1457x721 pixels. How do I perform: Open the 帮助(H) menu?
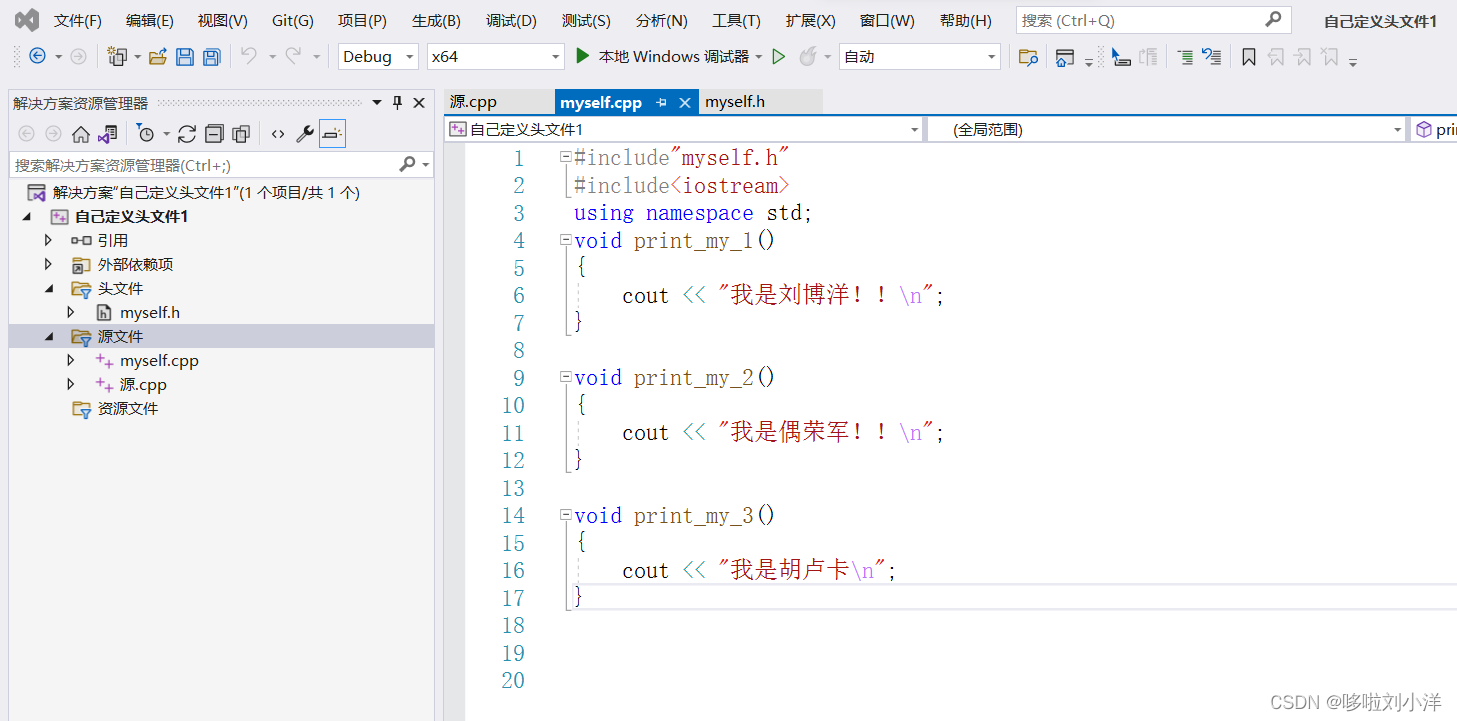point(965,20)
